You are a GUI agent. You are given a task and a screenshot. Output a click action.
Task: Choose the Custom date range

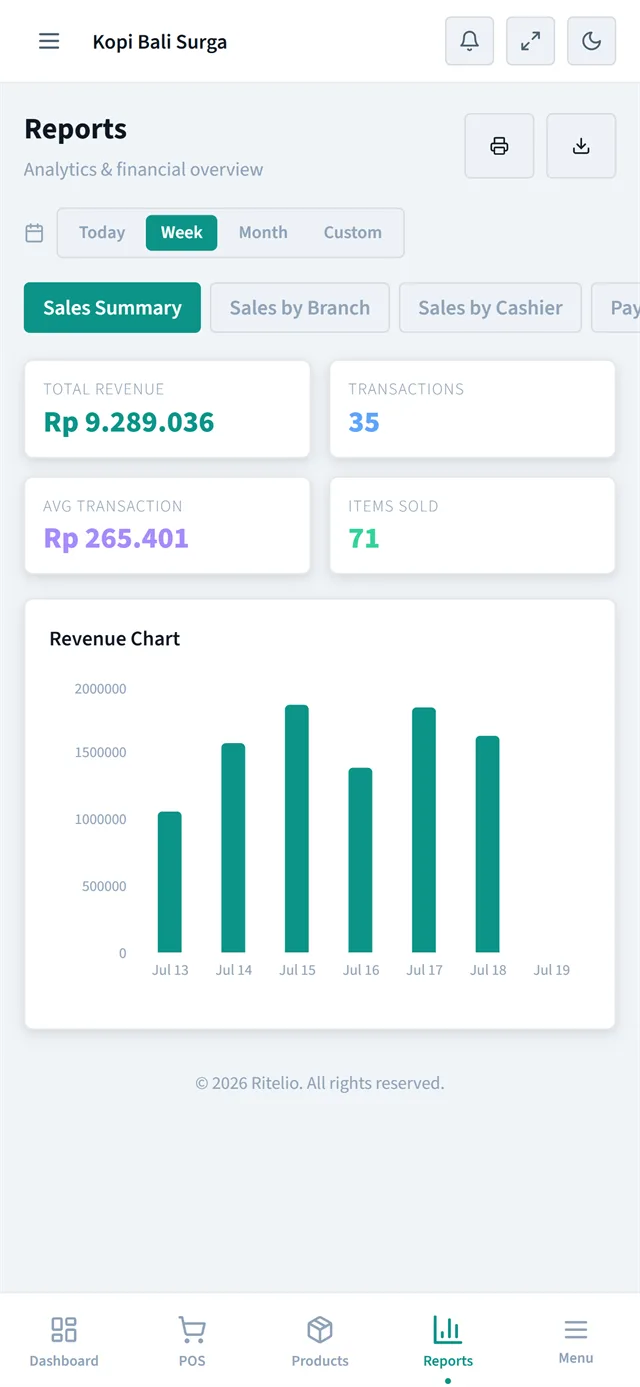tap(352, 232)
